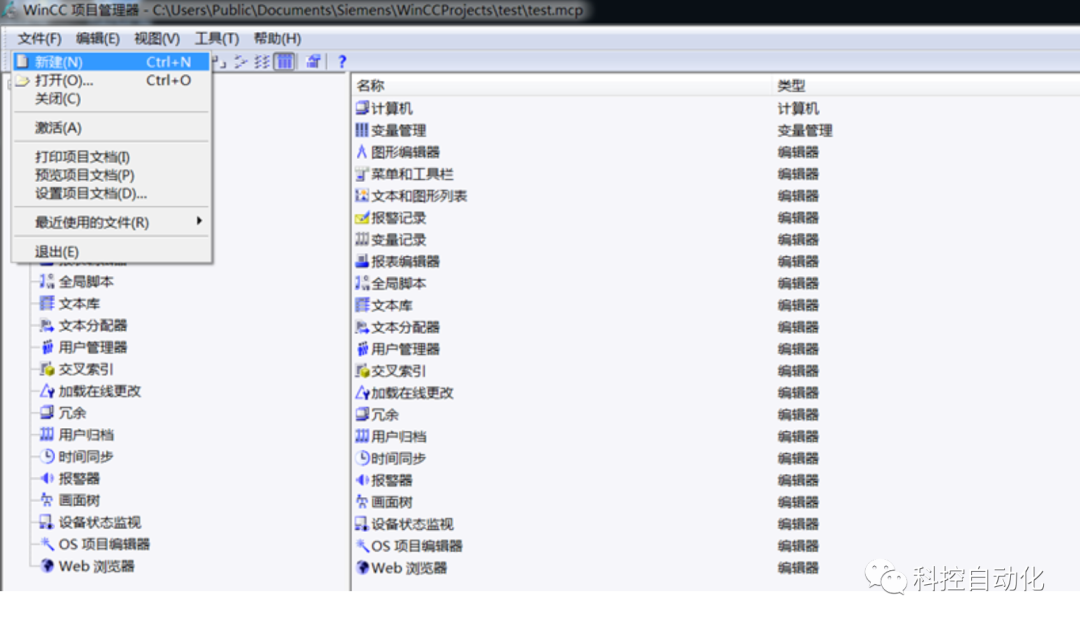
Task: Sort by the 类型 column header
Action: click(926, 85)
